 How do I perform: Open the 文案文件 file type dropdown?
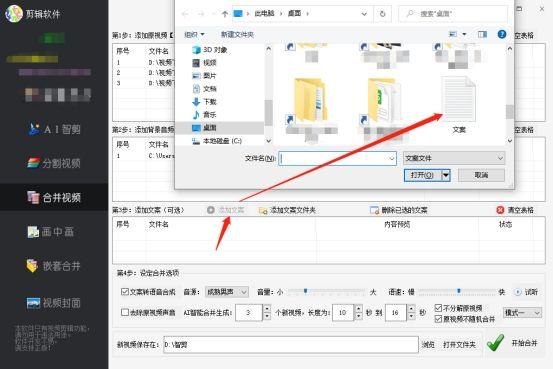(x=454, y=158)
